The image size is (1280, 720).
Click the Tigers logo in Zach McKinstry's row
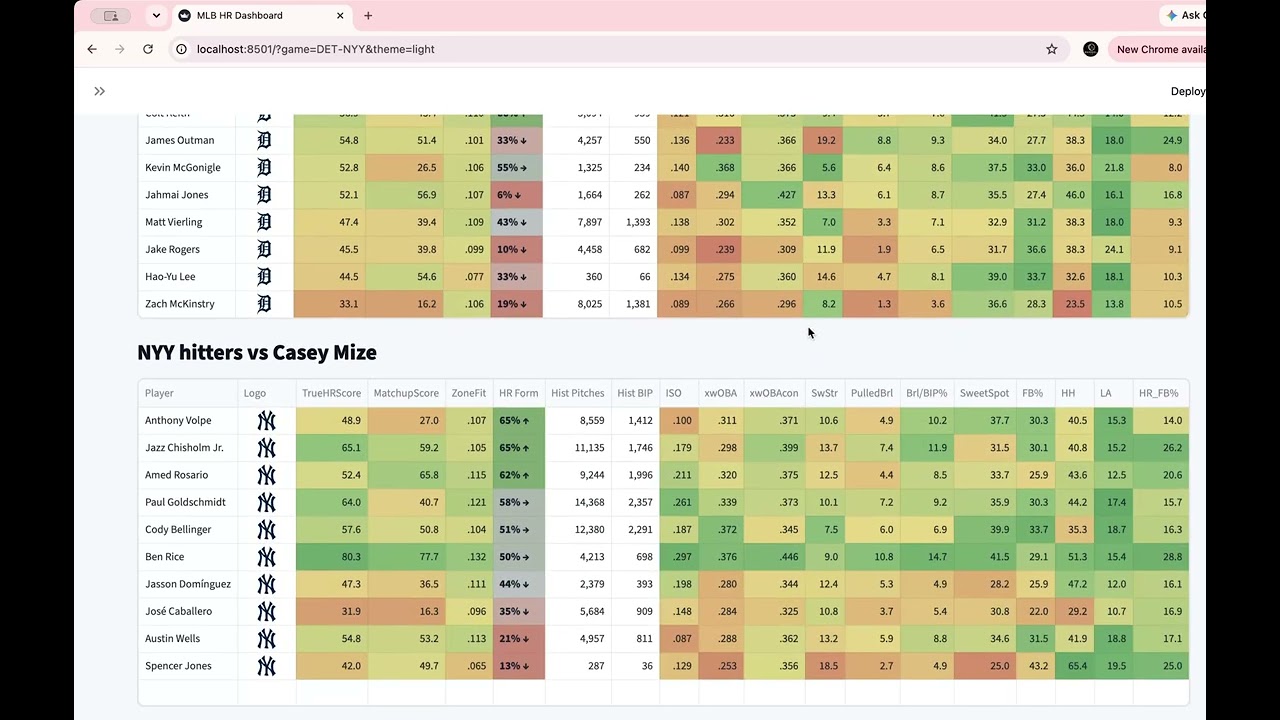point(264,304)
